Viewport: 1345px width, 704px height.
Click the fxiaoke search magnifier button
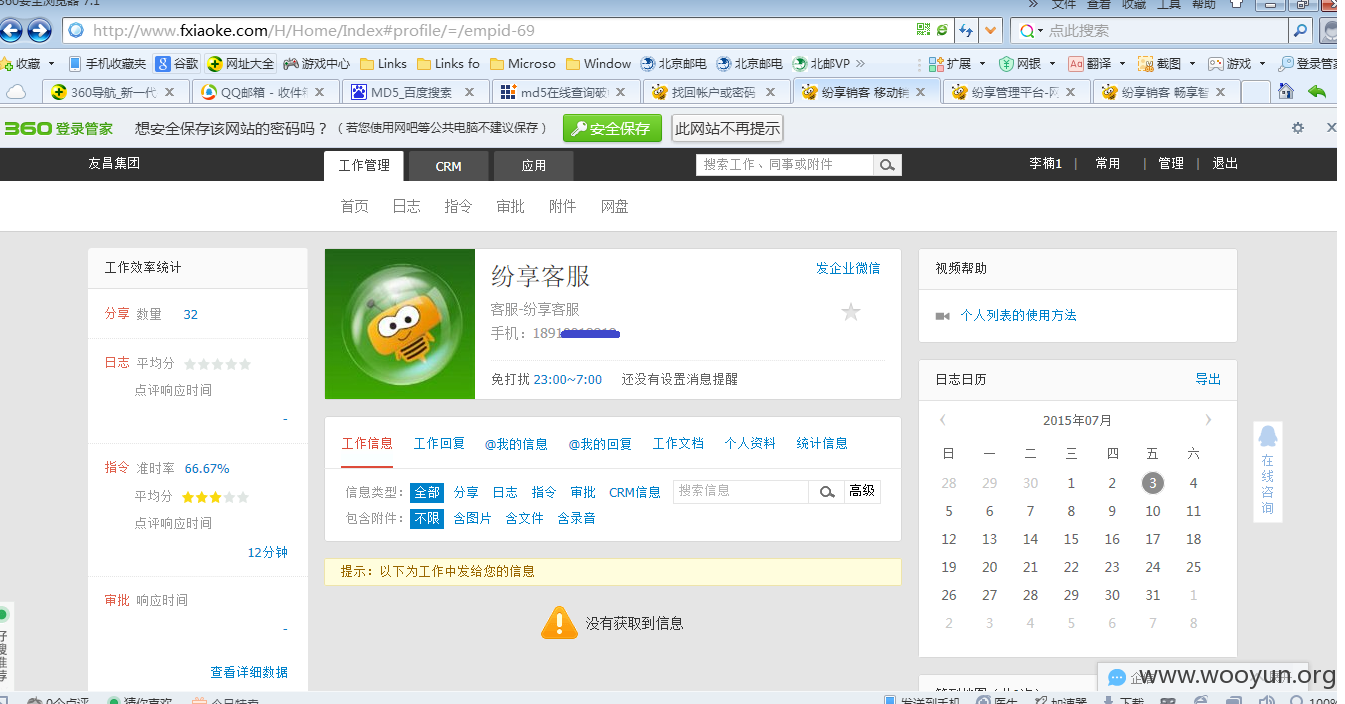click(x=887, y=164)
